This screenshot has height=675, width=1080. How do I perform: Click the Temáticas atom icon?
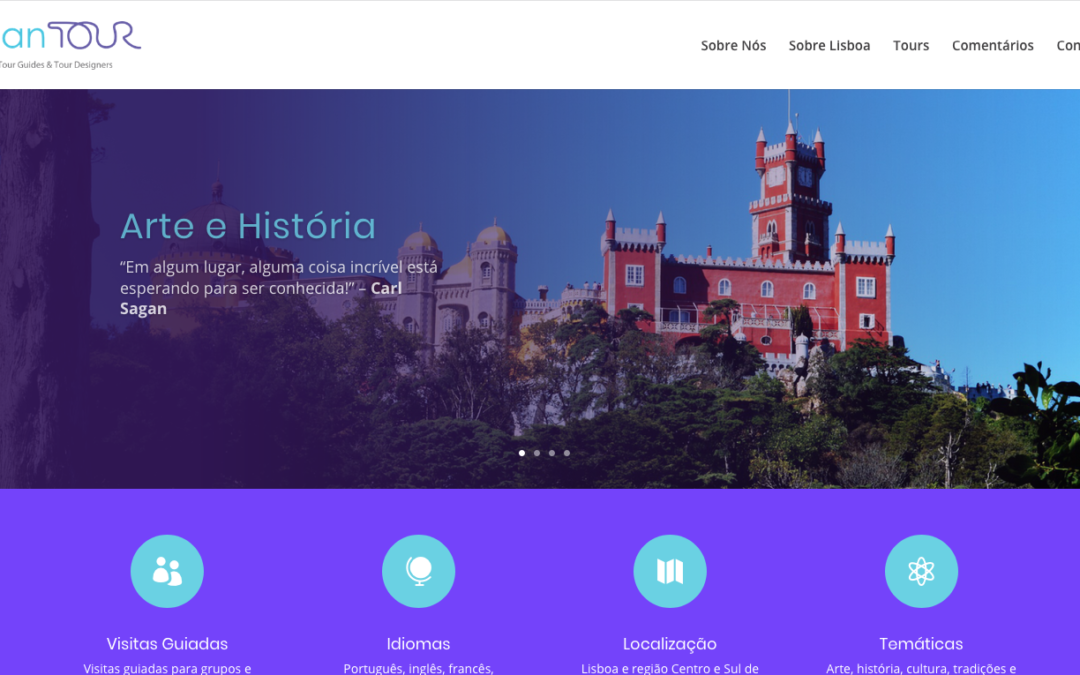921,571
